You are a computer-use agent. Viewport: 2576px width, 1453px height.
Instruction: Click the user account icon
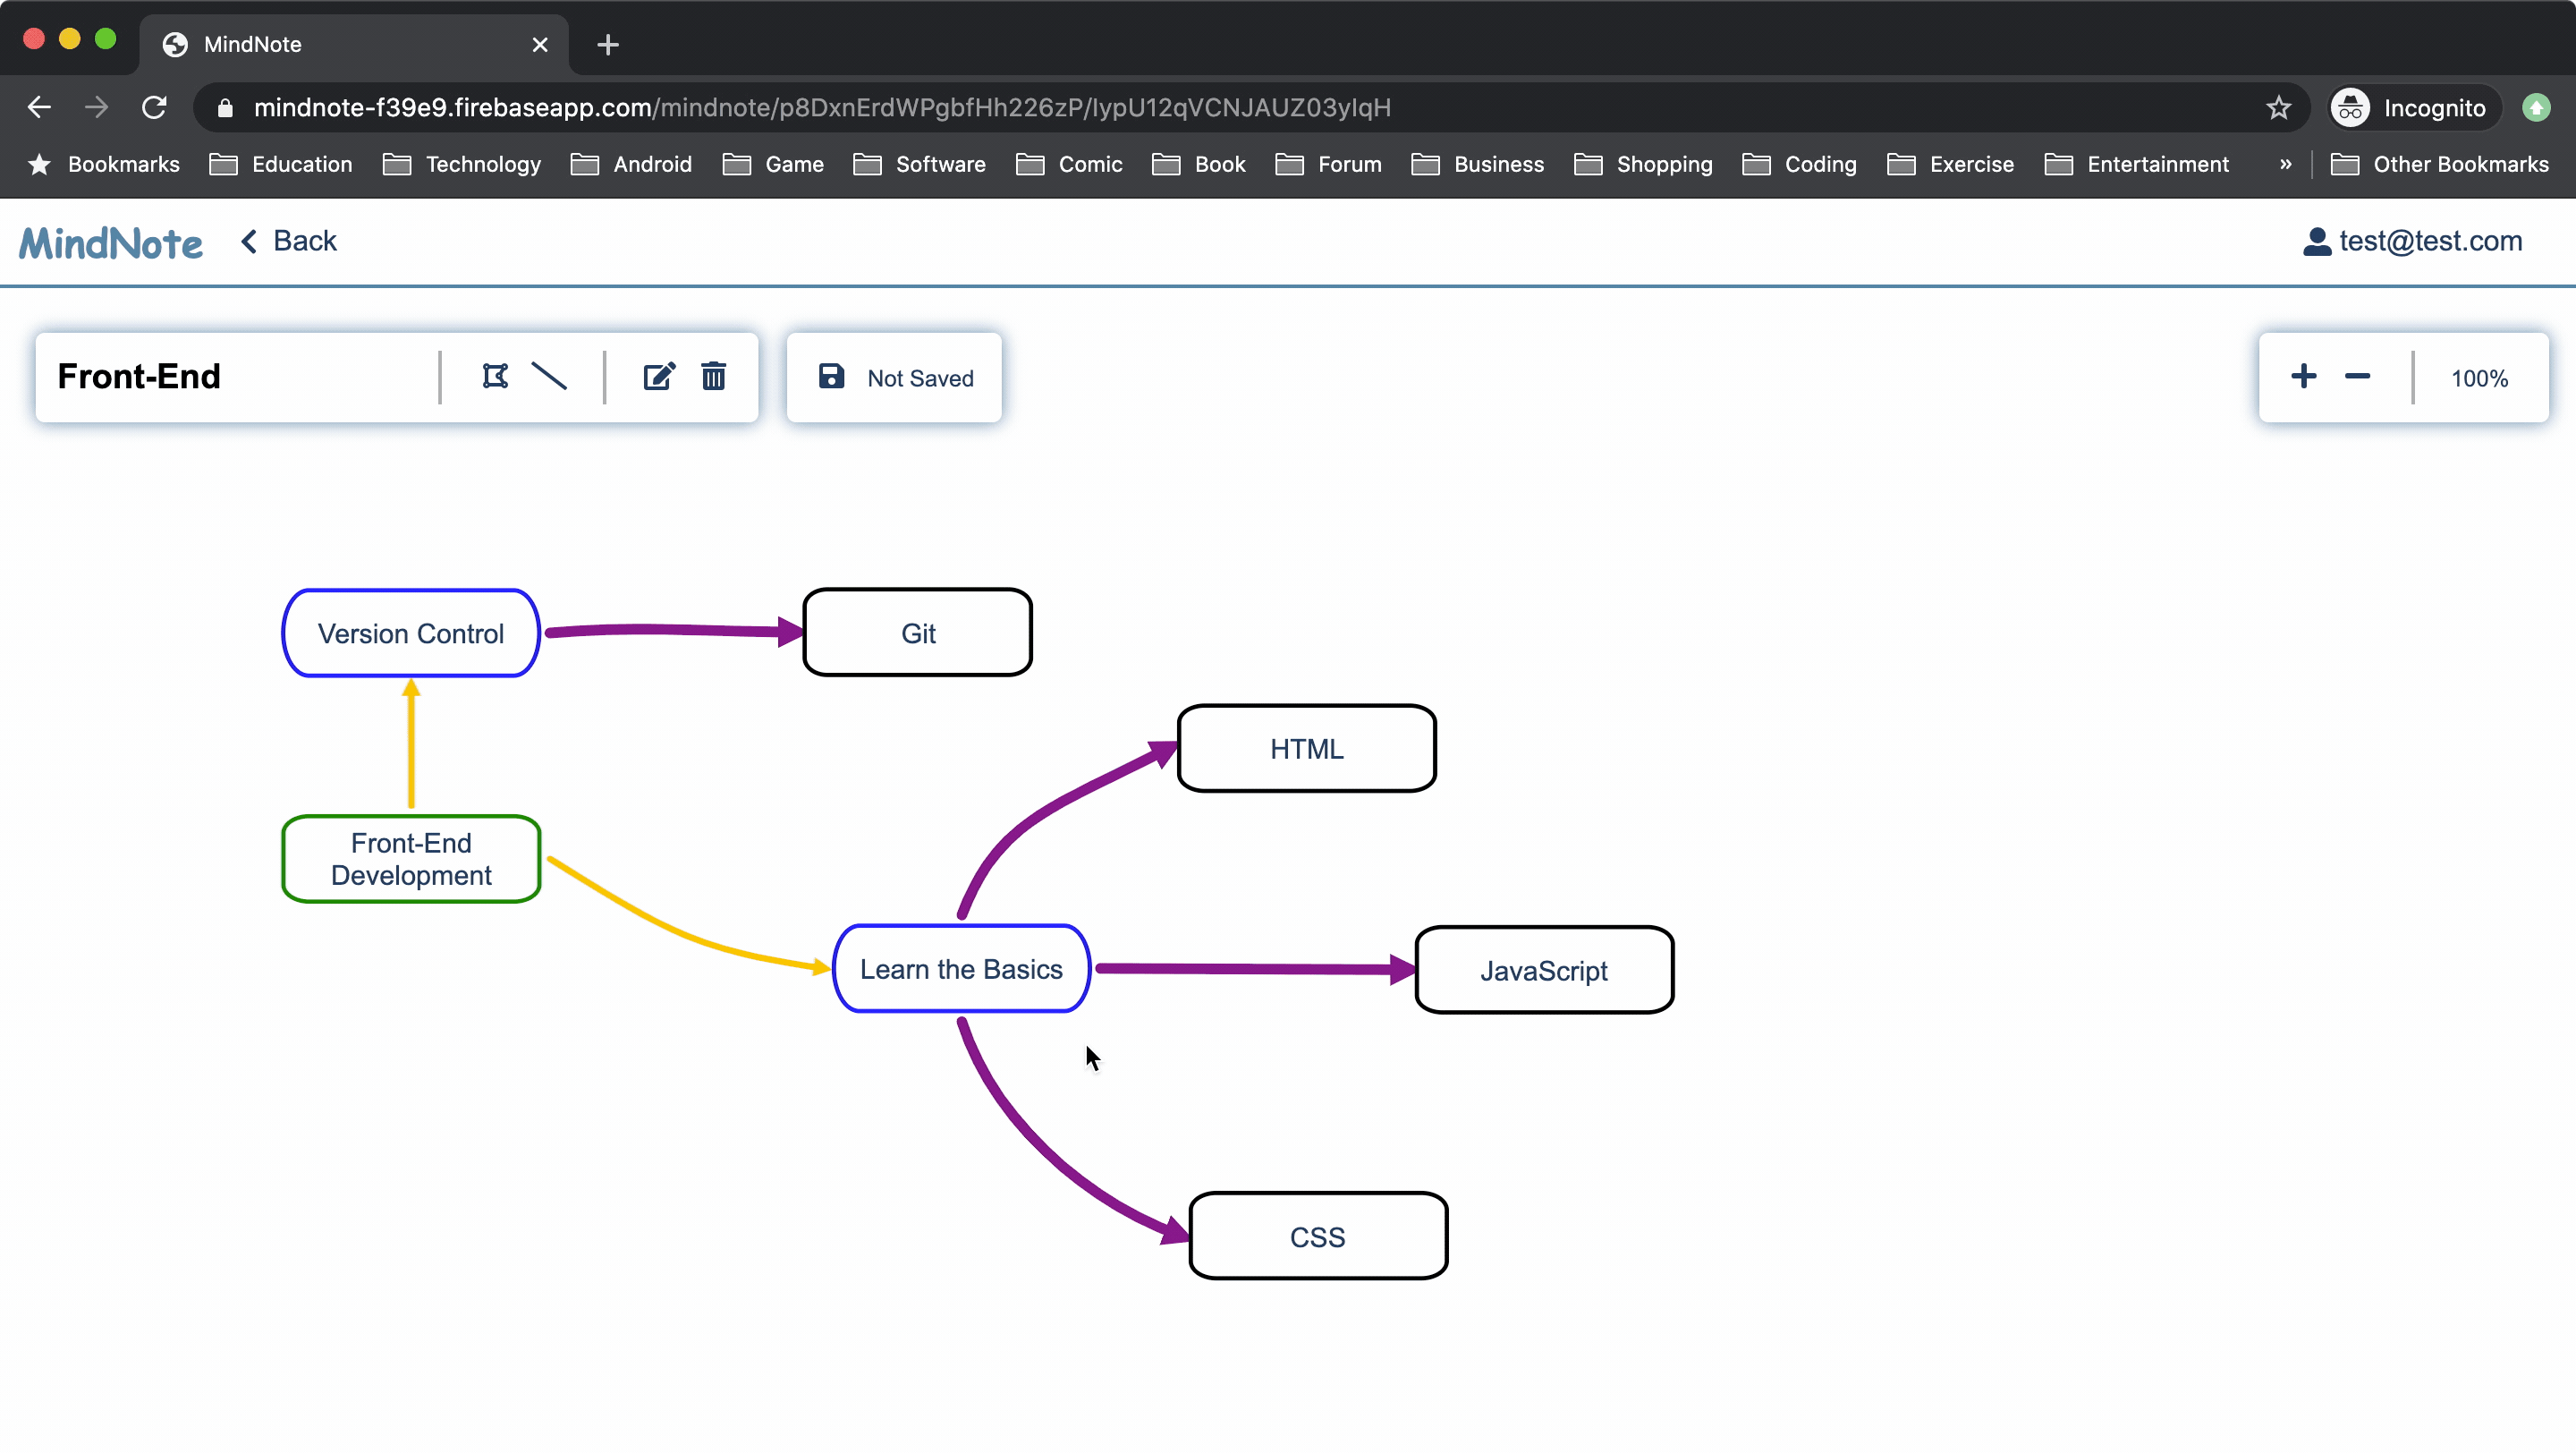pos(2316,241)
